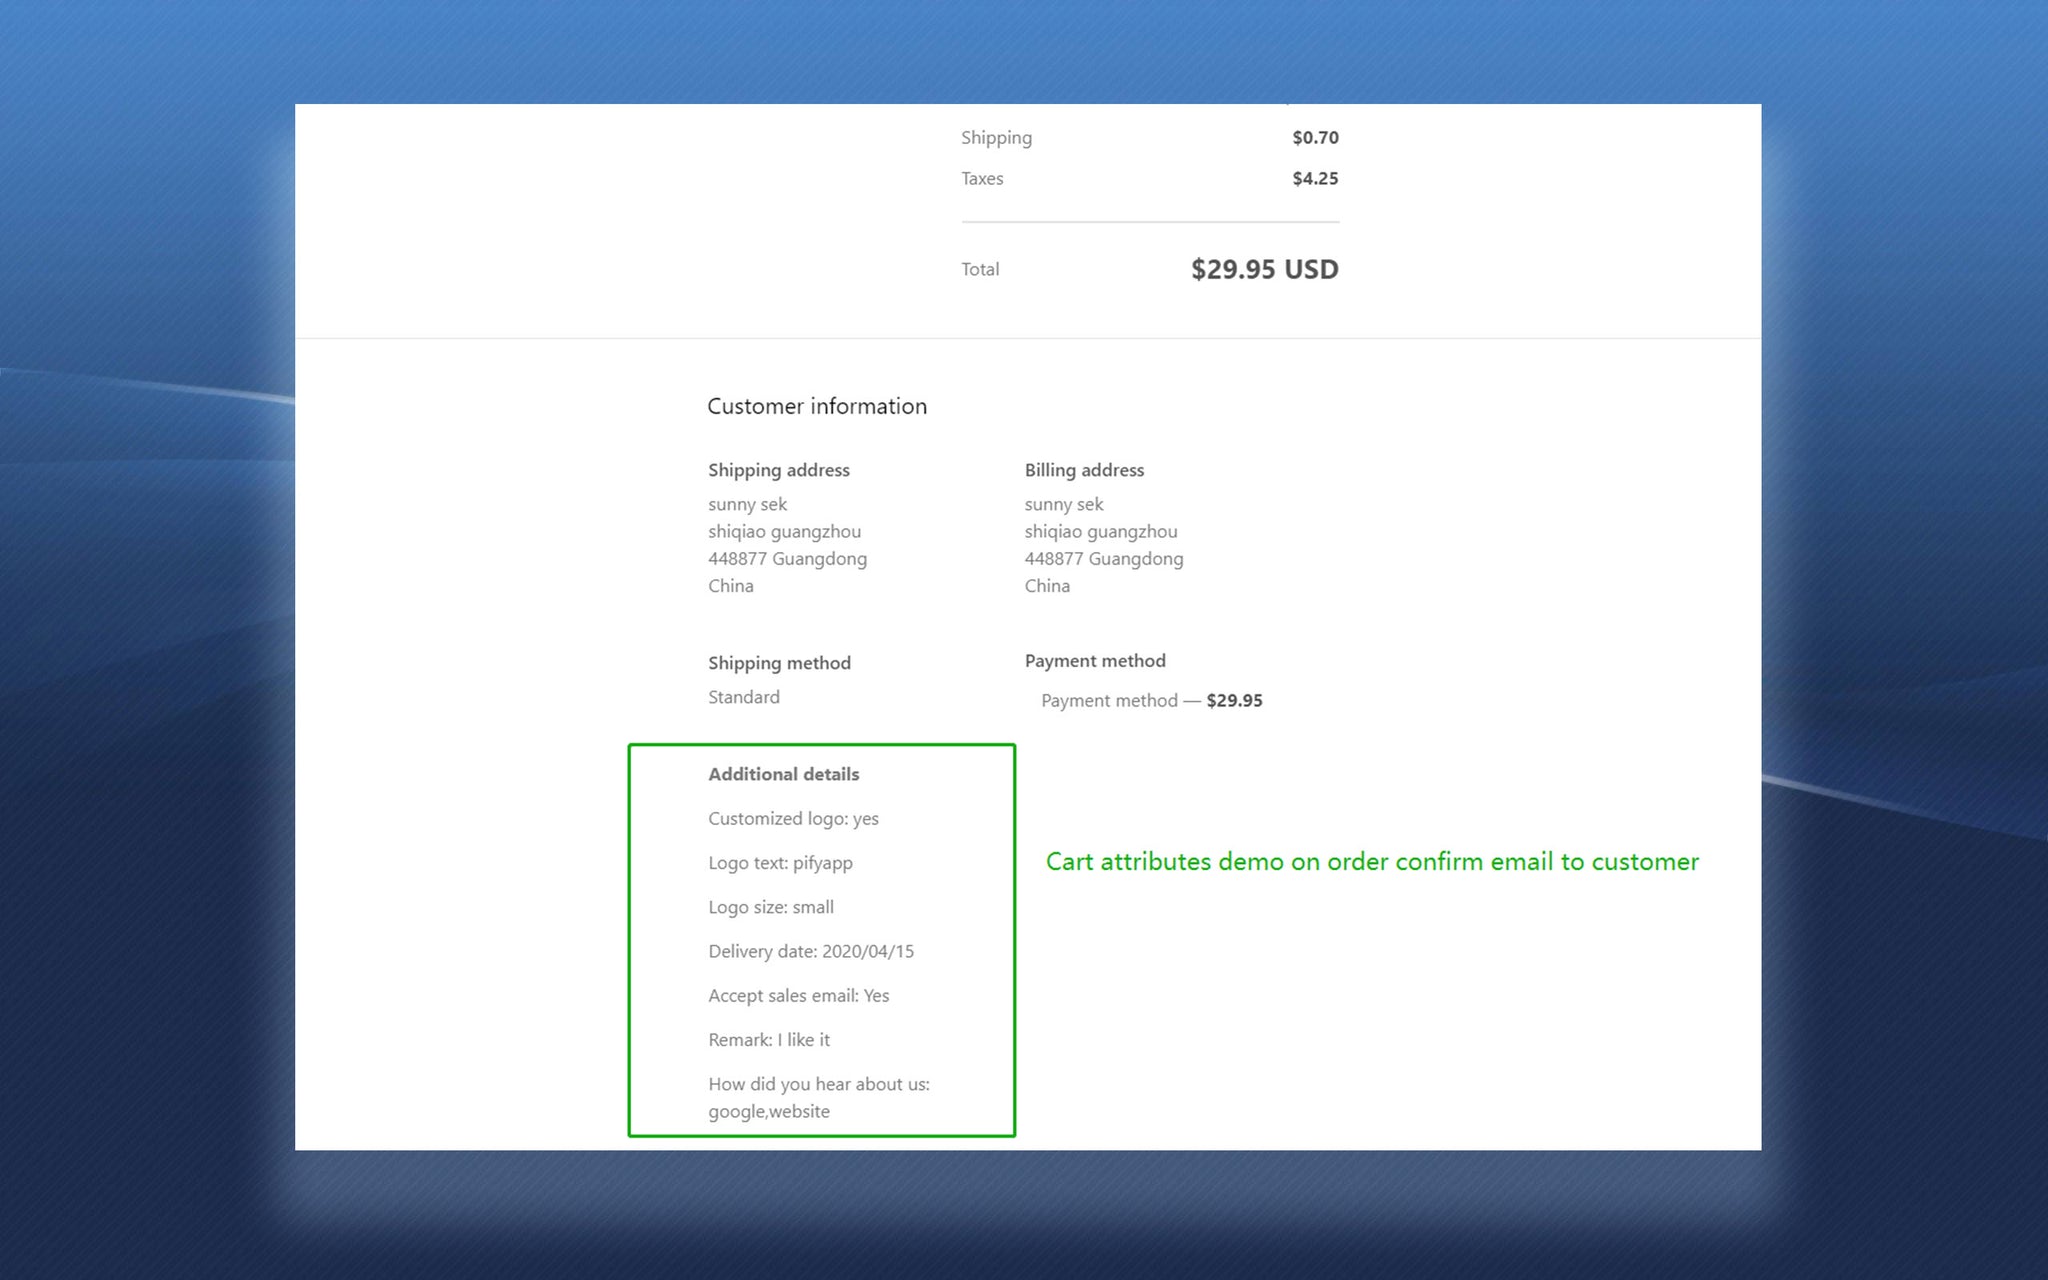Click the Additional details heading
Viewport: 2048px width, 1280px height.
(783, 774)
